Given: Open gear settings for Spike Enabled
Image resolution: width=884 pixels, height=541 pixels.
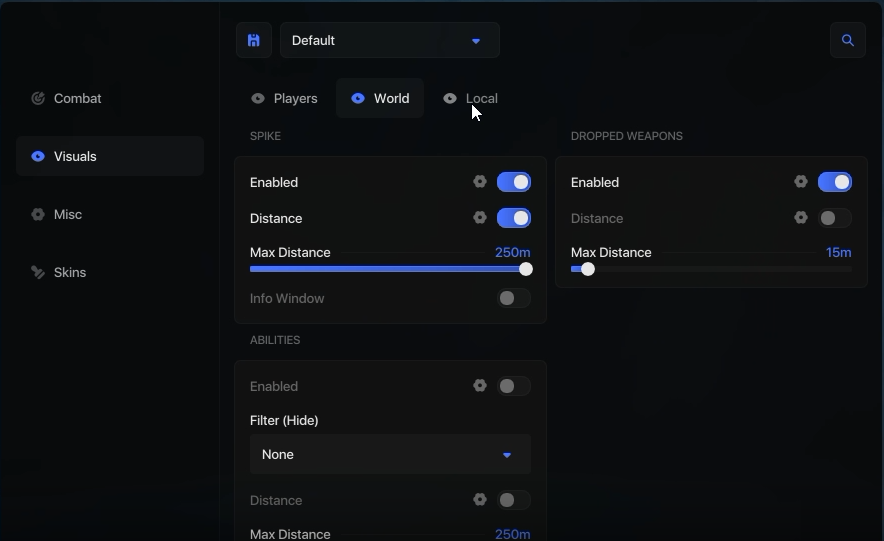Looking at the screenshot, I should [480, 181].
